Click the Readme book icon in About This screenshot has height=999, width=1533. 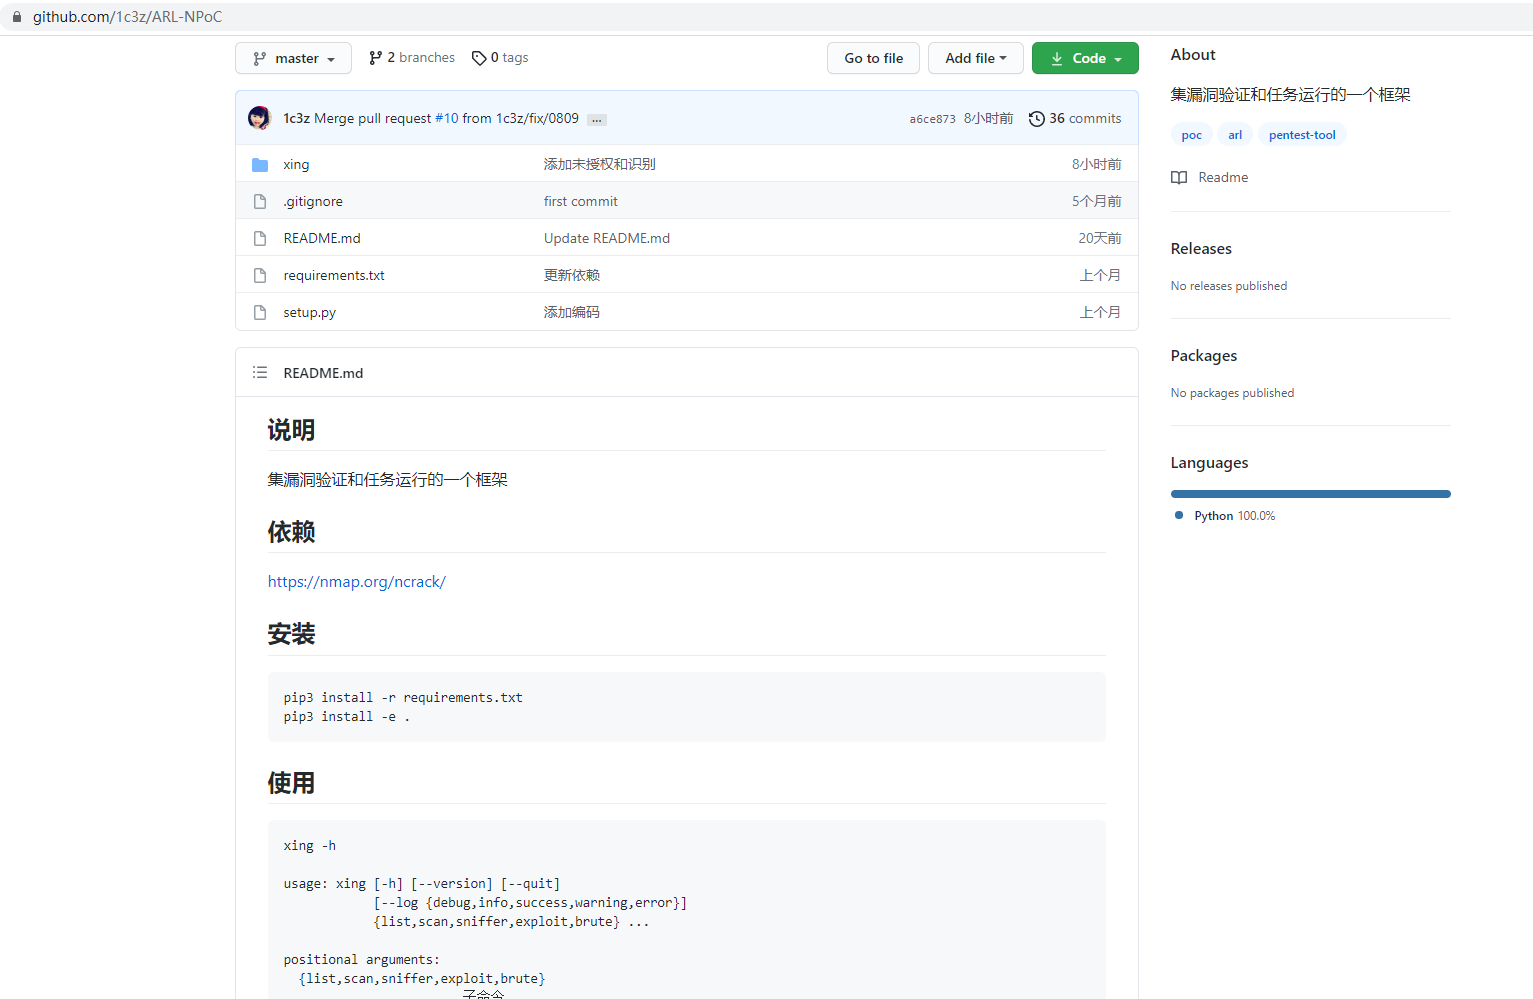tap(1180, 178)
